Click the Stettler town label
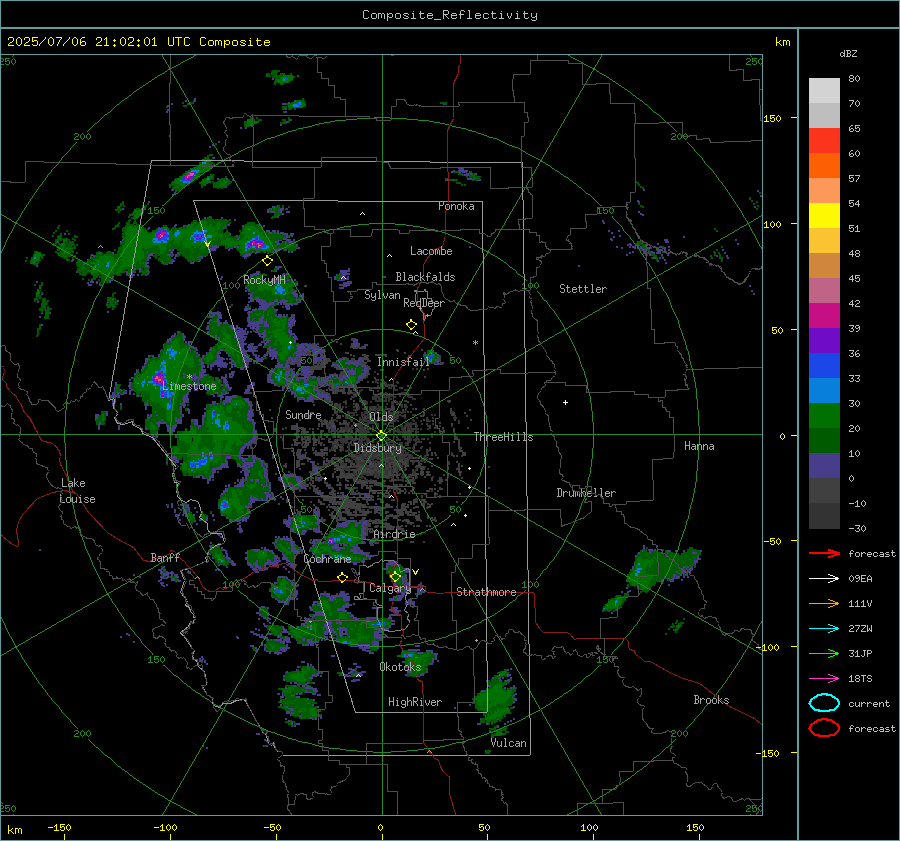Image resolution: width=900 pixels, height=841 pixels. [x=583, y=289]
